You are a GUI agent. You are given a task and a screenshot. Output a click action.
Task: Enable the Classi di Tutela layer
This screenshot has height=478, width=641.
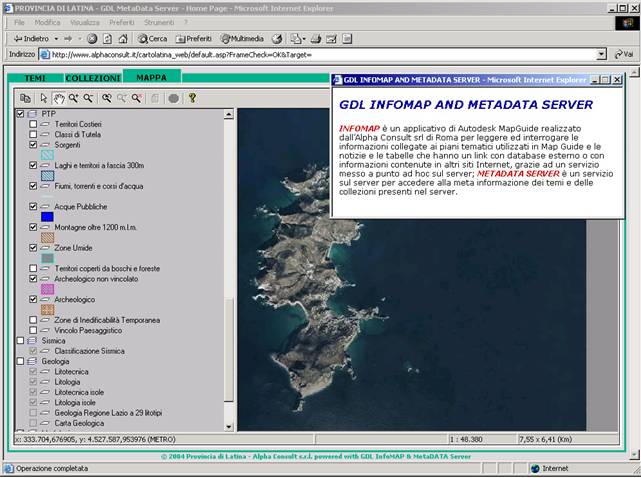click(33, 134)
